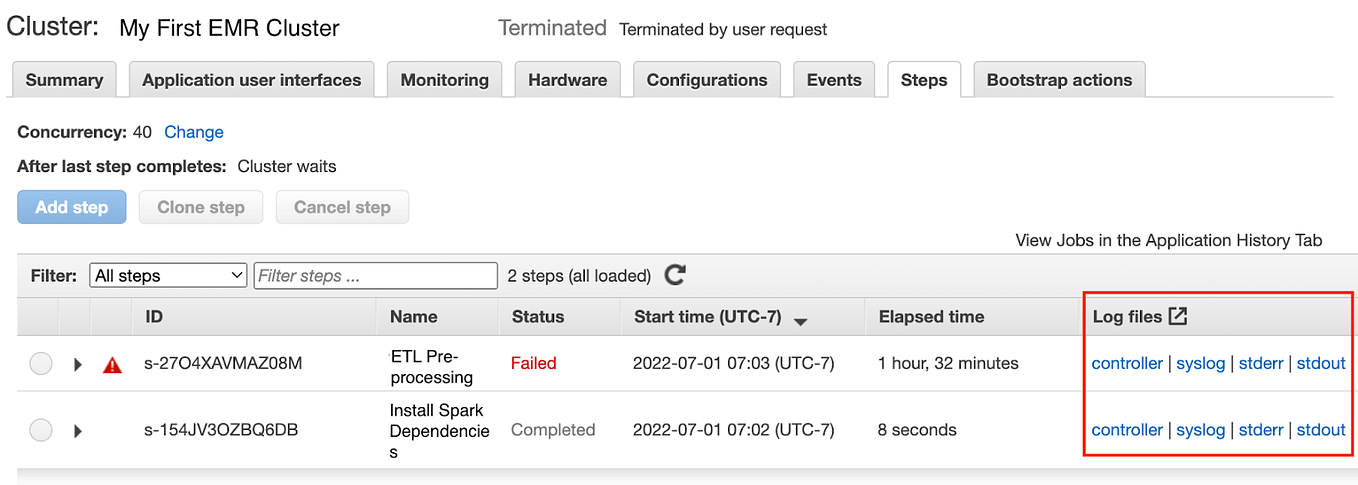The image size is (1358, 485).
Task: Select the radio button for ETL Pre-processing step
Action: coord(41,364)
